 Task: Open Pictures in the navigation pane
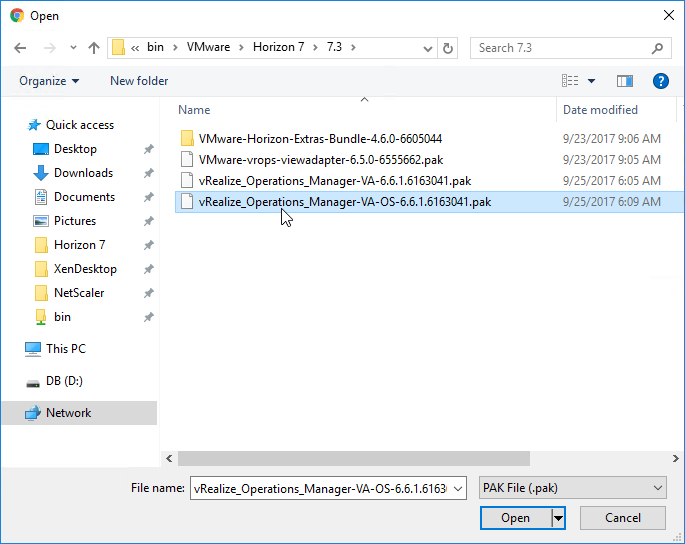click(75, 221)
